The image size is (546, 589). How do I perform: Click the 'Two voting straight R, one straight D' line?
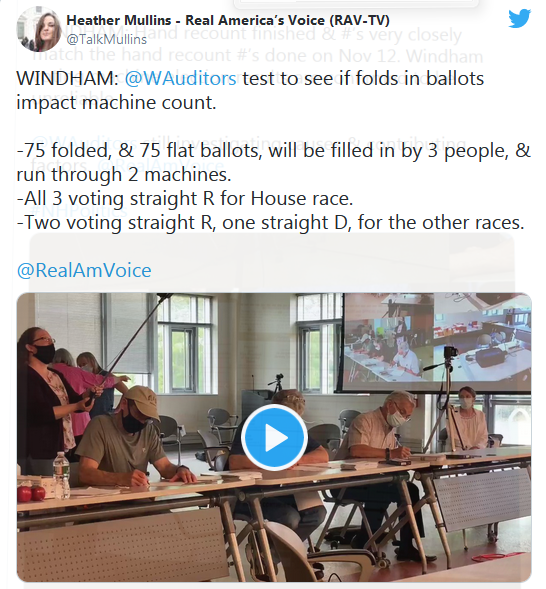(x=270, y=222)
